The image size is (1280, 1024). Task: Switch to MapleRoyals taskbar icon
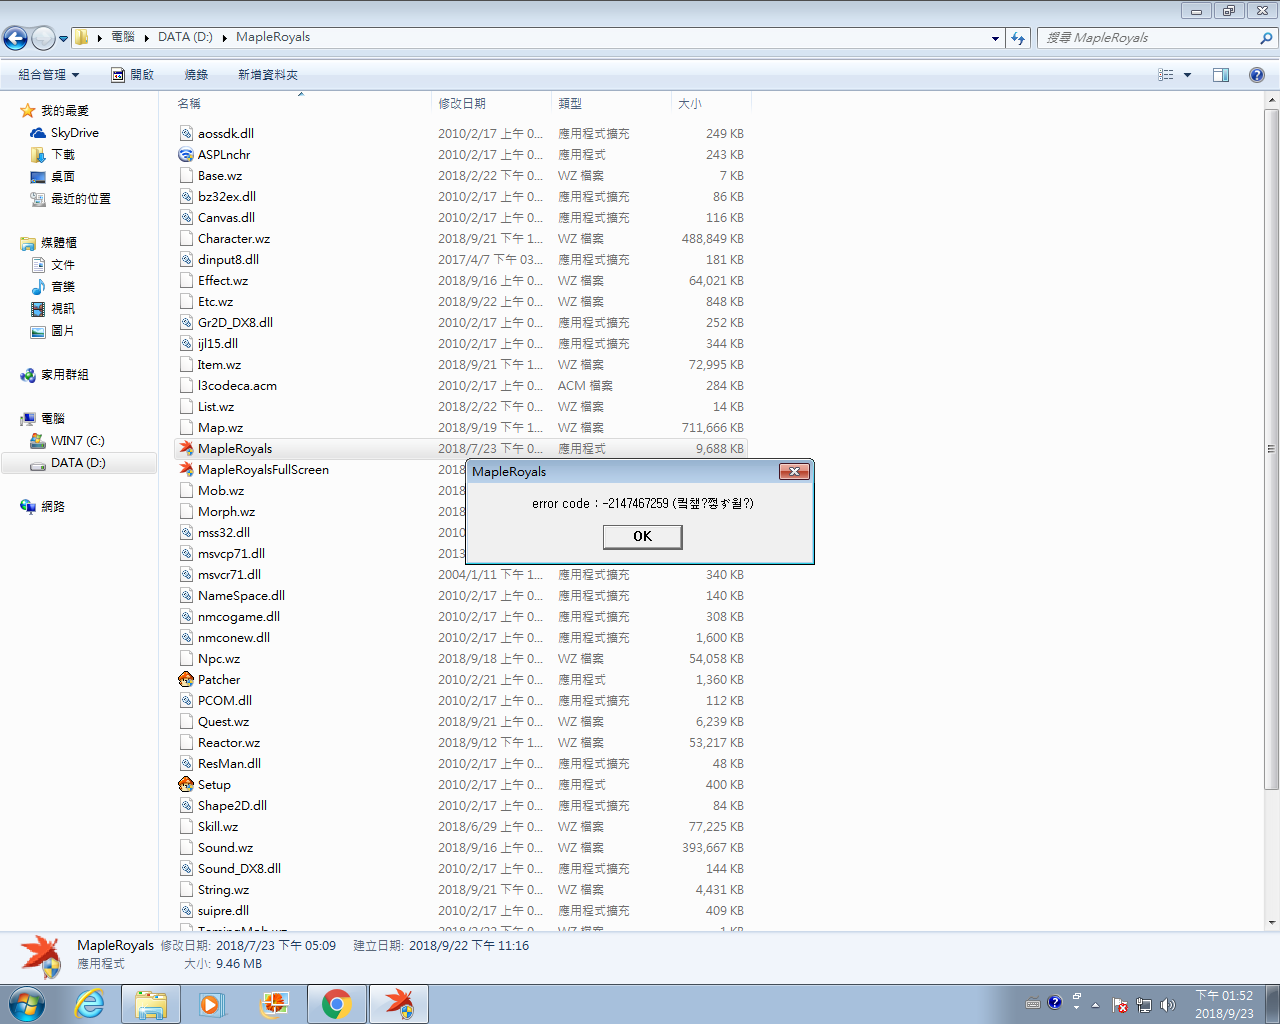coord(399,1004)
